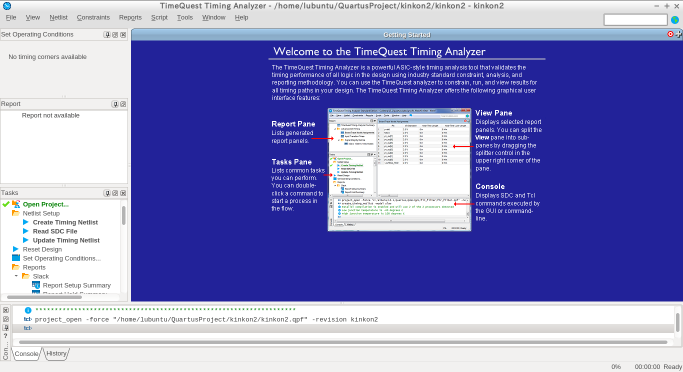Click the Reset Design play arrow
This screenshot has width=683, height=372.
(x=16, y=249)
